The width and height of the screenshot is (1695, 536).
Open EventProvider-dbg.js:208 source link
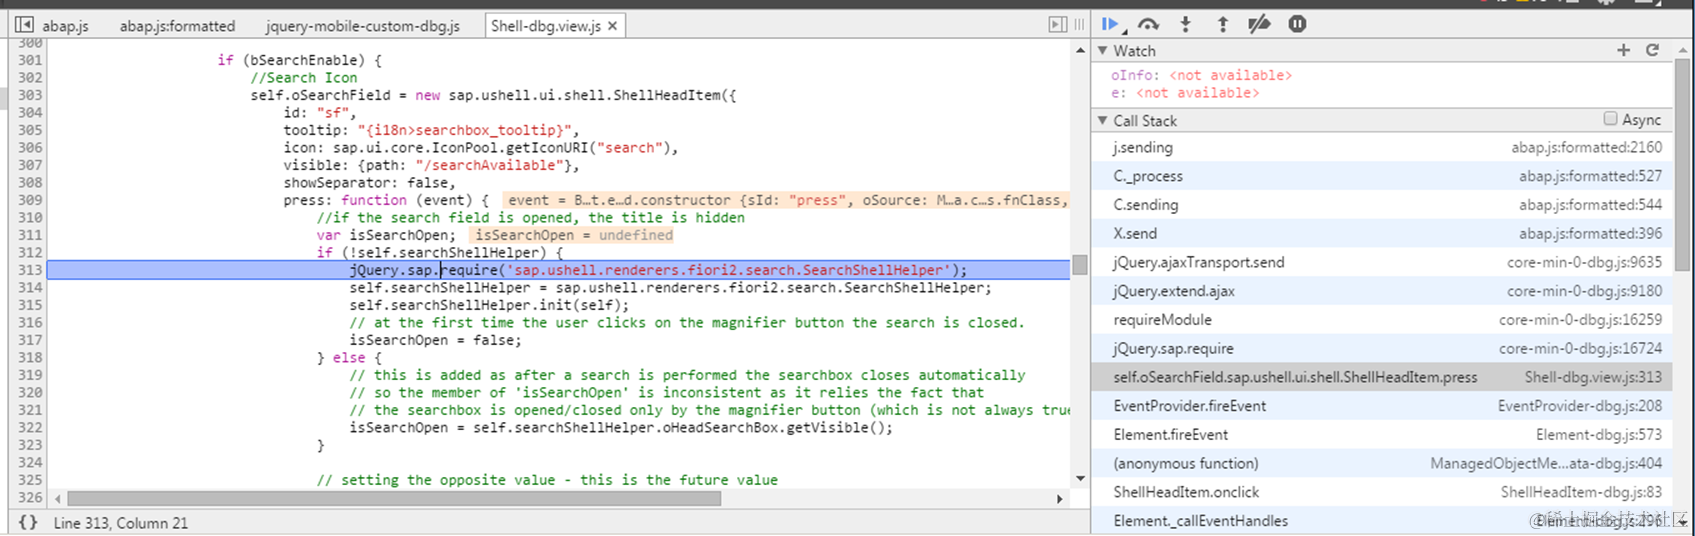1580,406
